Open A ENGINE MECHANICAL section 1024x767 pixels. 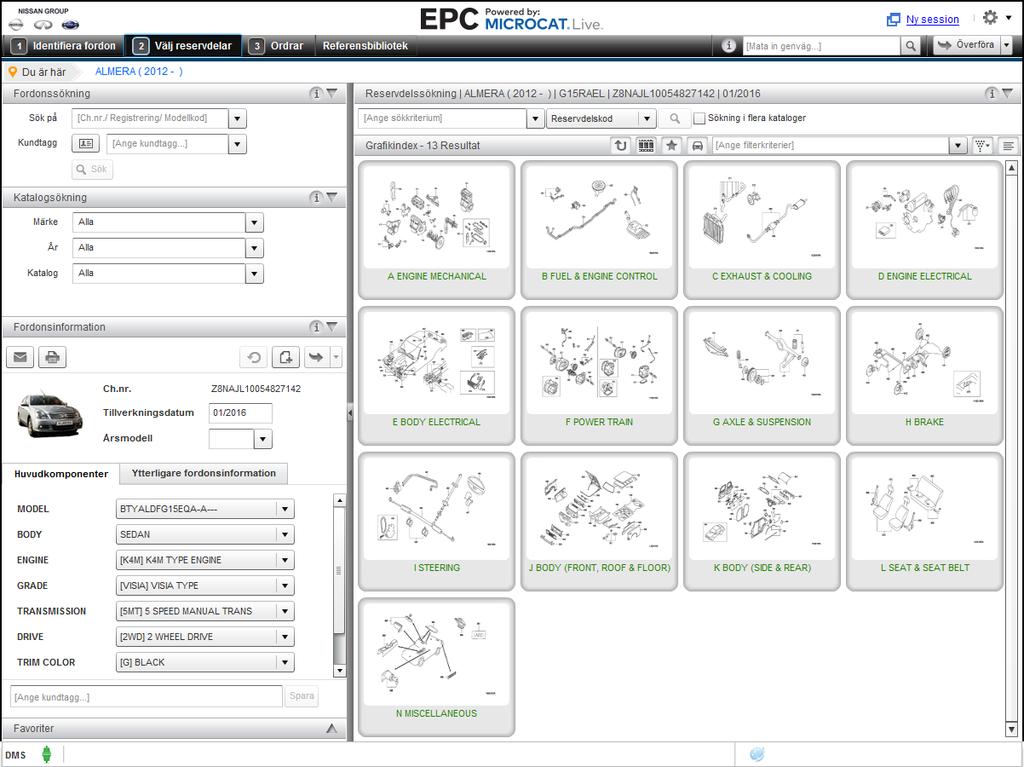point(437,230)
